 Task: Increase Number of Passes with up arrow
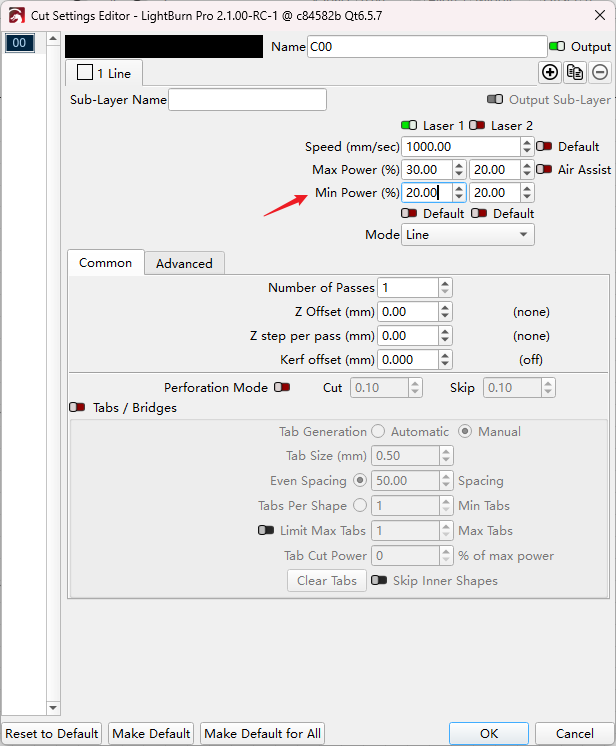pyautogui.click(x=445, y=283)
